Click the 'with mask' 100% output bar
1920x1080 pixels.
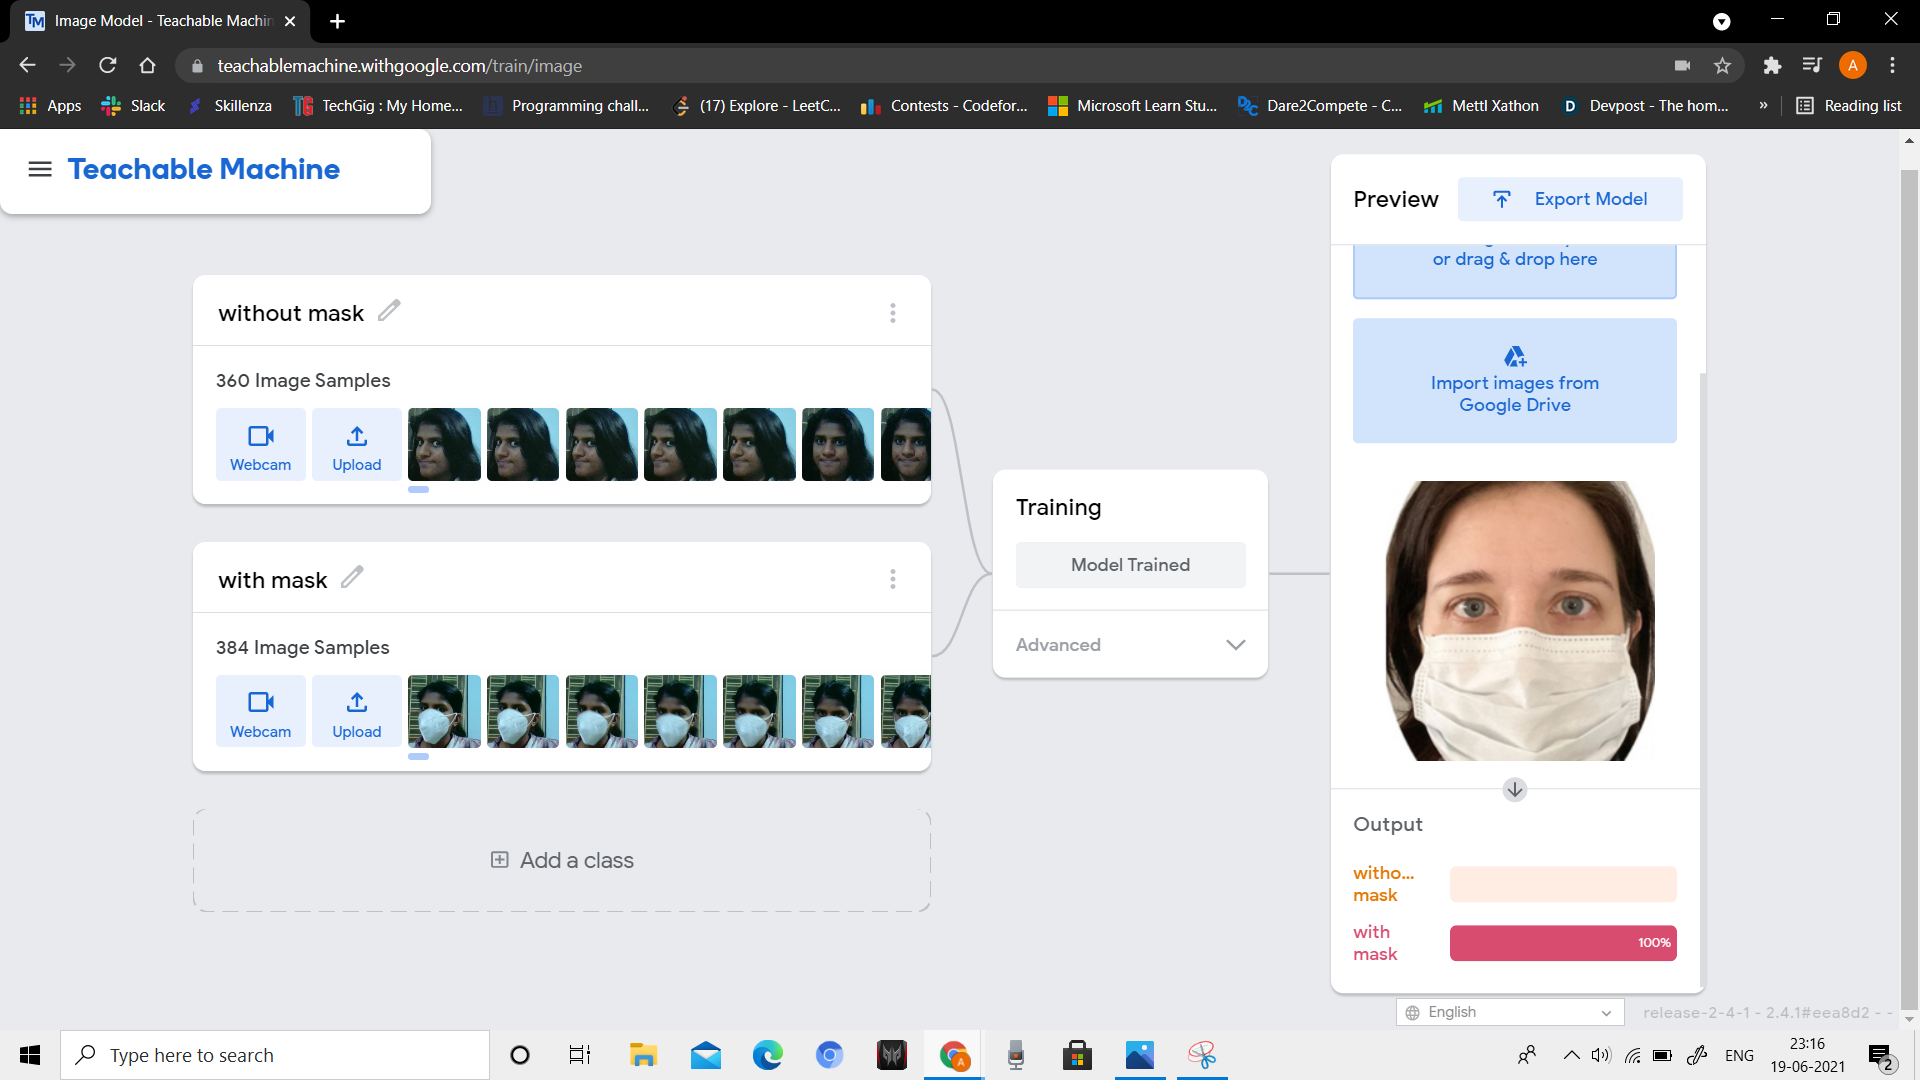pyautogui.click(x=1562, y=943)
